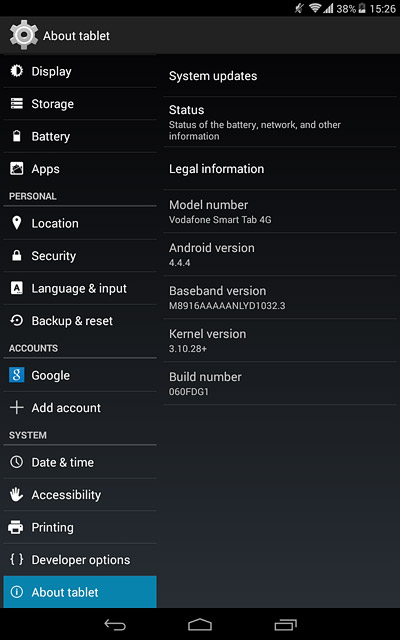Image resolution: width=400 pixels, height=640 pixels.
Task: Tap the Android home navigation button
Action: click(200, 624)
